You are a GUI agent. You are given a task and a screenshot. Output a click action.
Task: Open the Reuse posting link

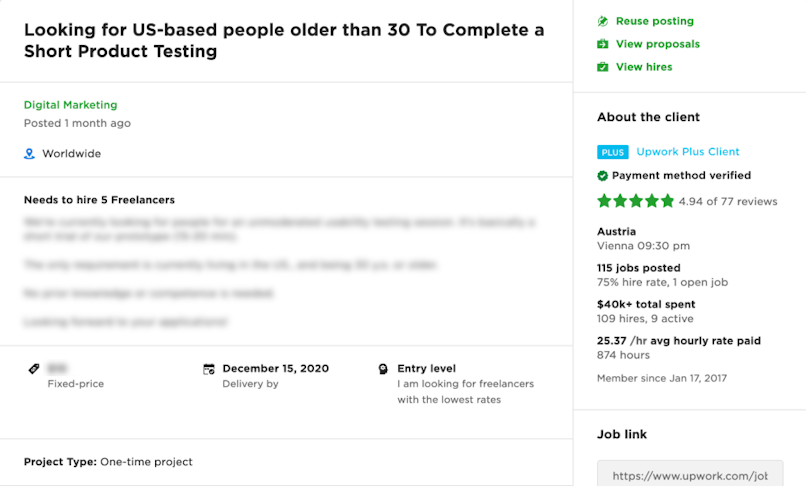pyautogui.click(x=654, y=21)
